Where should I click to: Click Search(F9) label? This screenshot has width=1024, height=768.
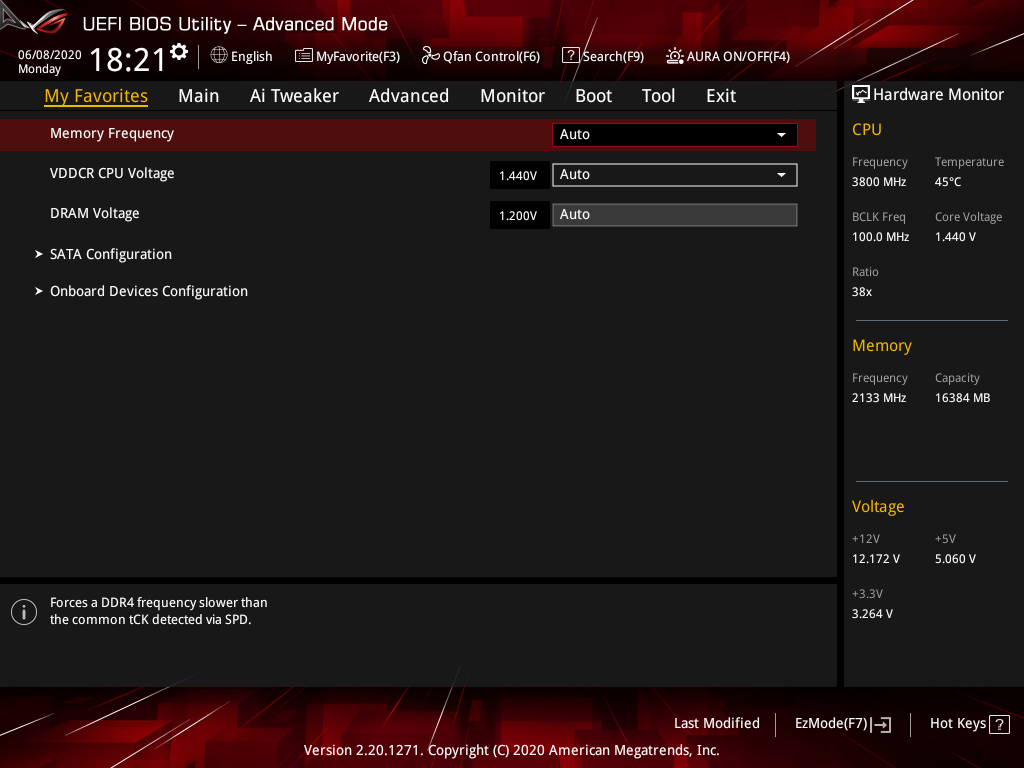(613, 56)
